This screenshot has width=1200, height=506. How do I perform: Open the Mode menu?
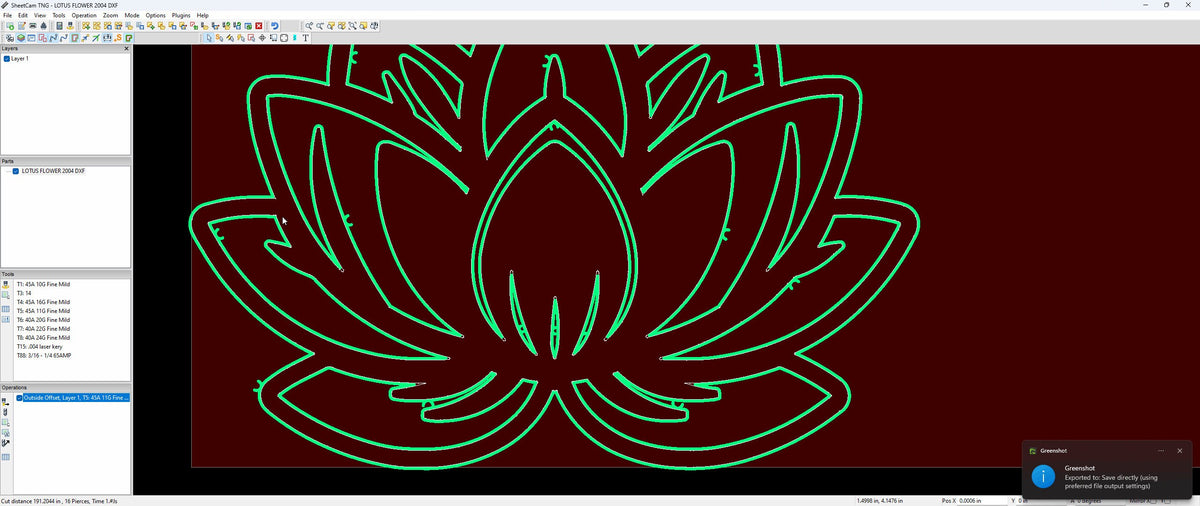pyautogui.click(x=132, y=16)
